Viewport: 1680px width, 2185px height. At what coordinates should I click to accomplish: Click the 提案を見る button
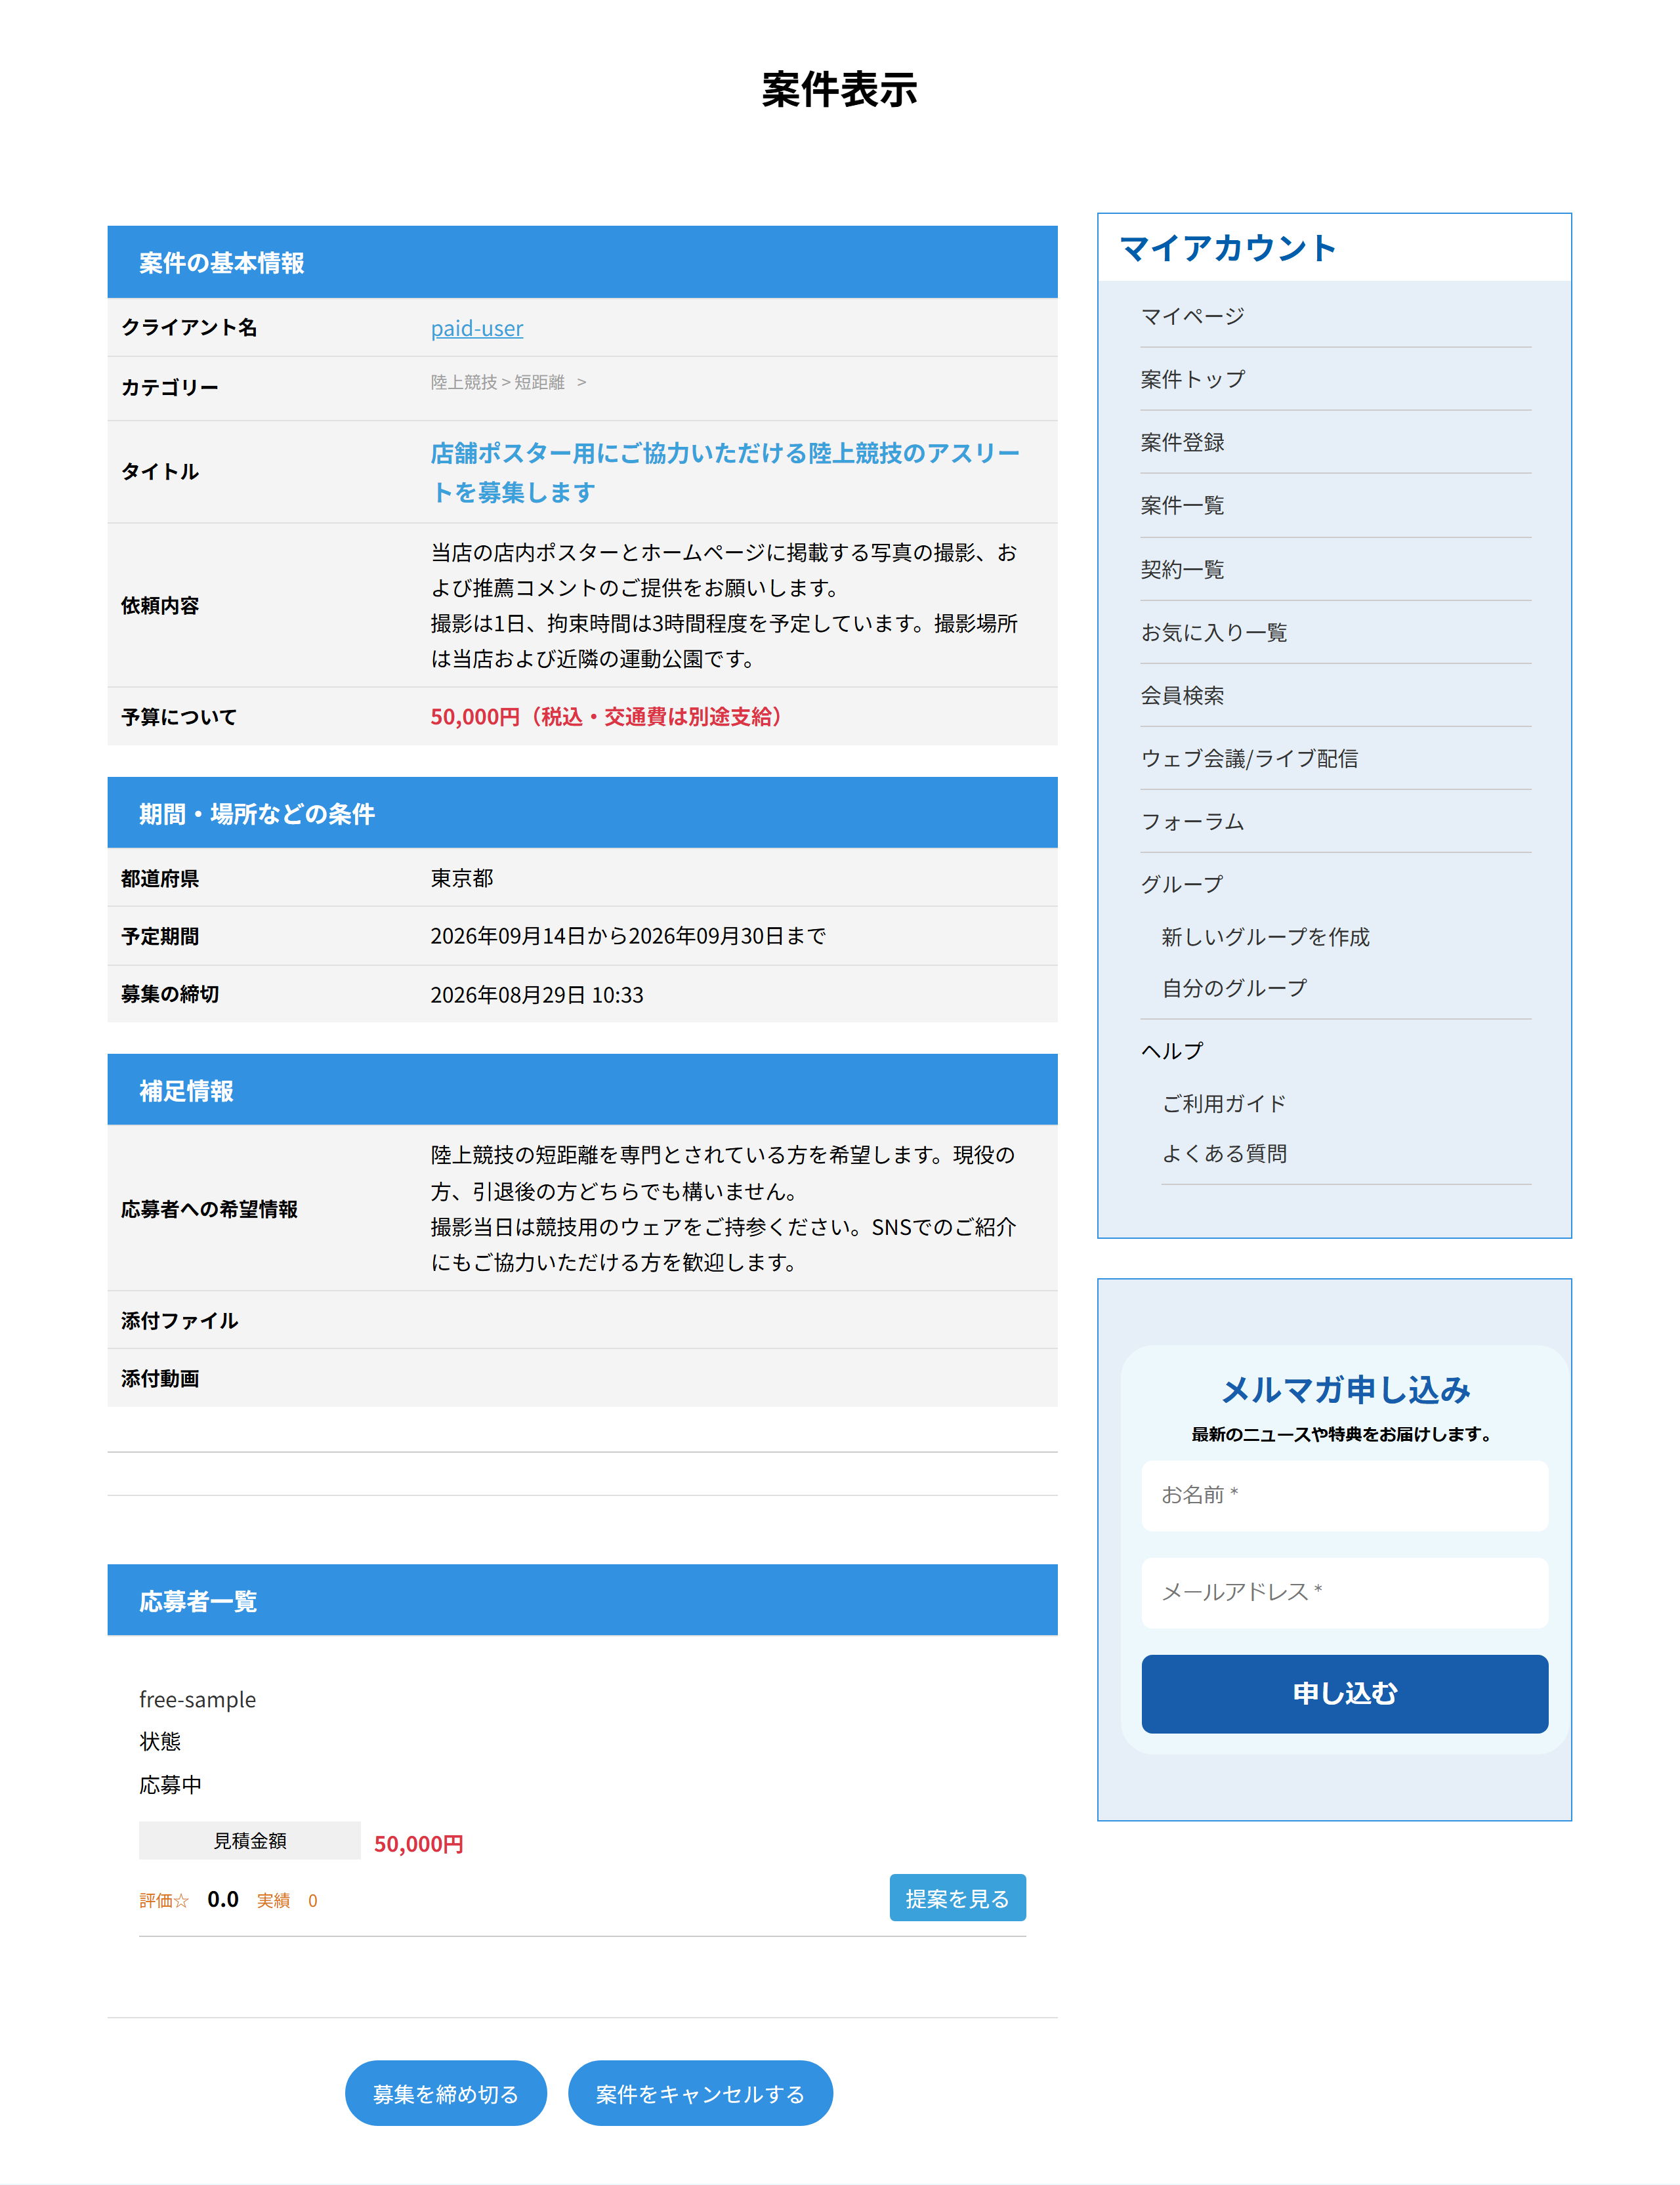coord(957,1897)
